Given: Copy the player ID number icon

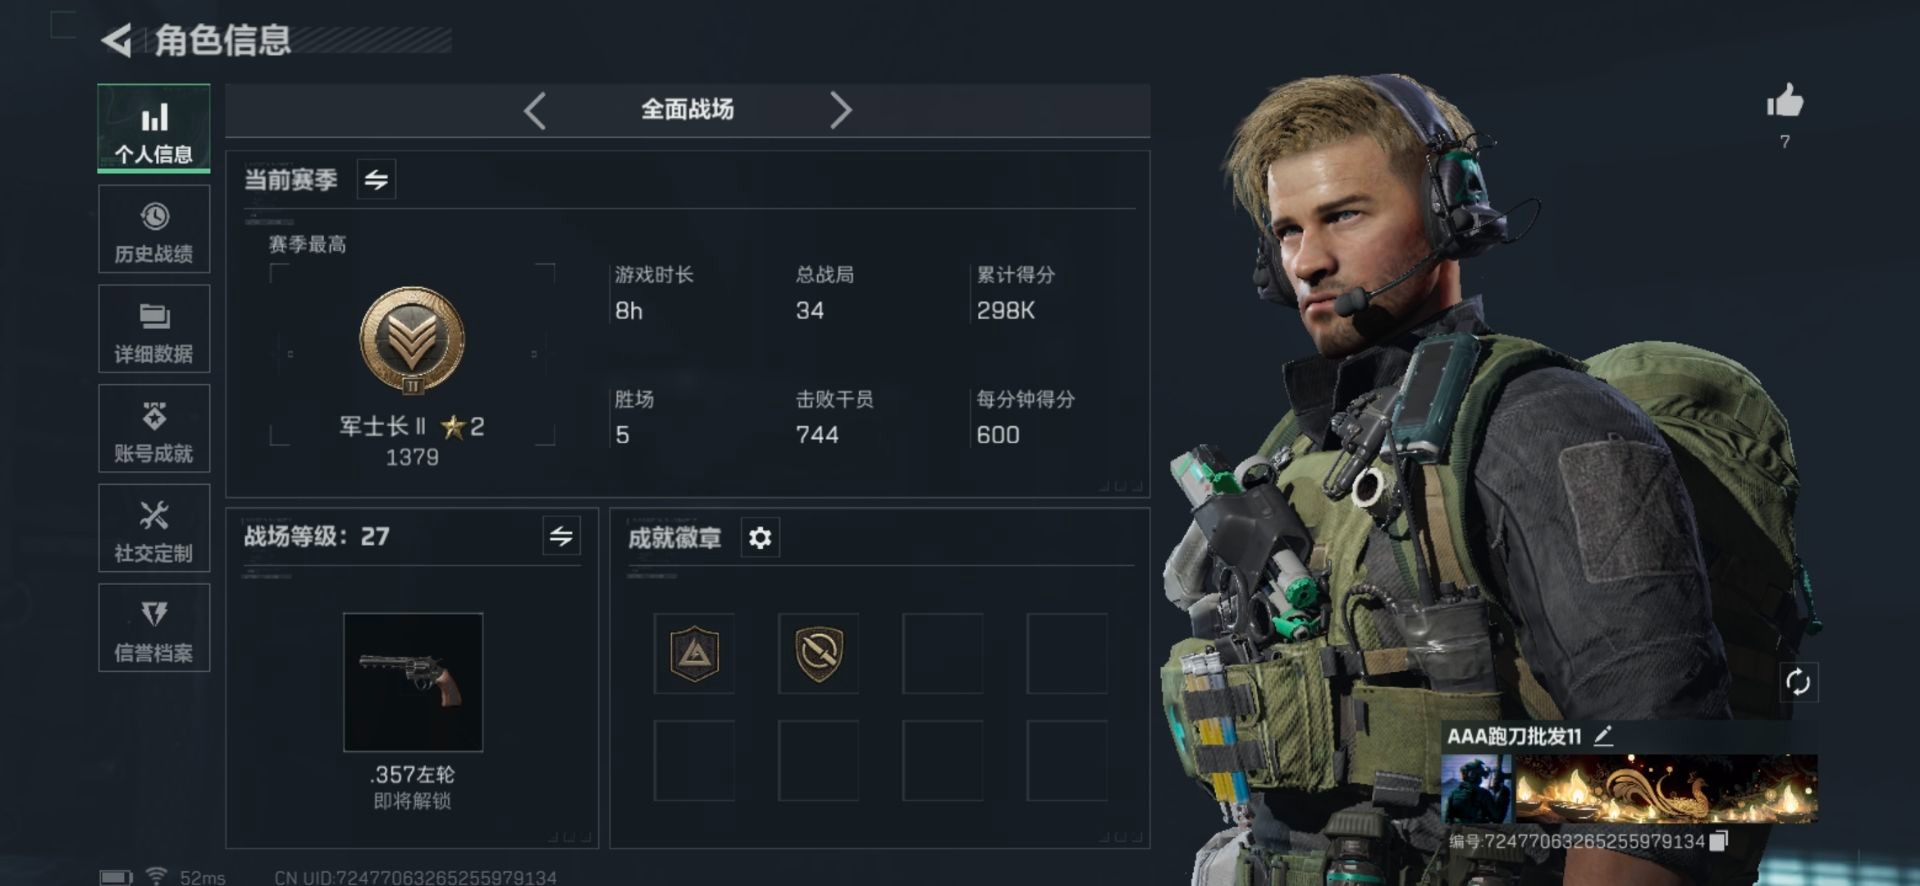Looking at the screenshot, I should click(1718, 841).
